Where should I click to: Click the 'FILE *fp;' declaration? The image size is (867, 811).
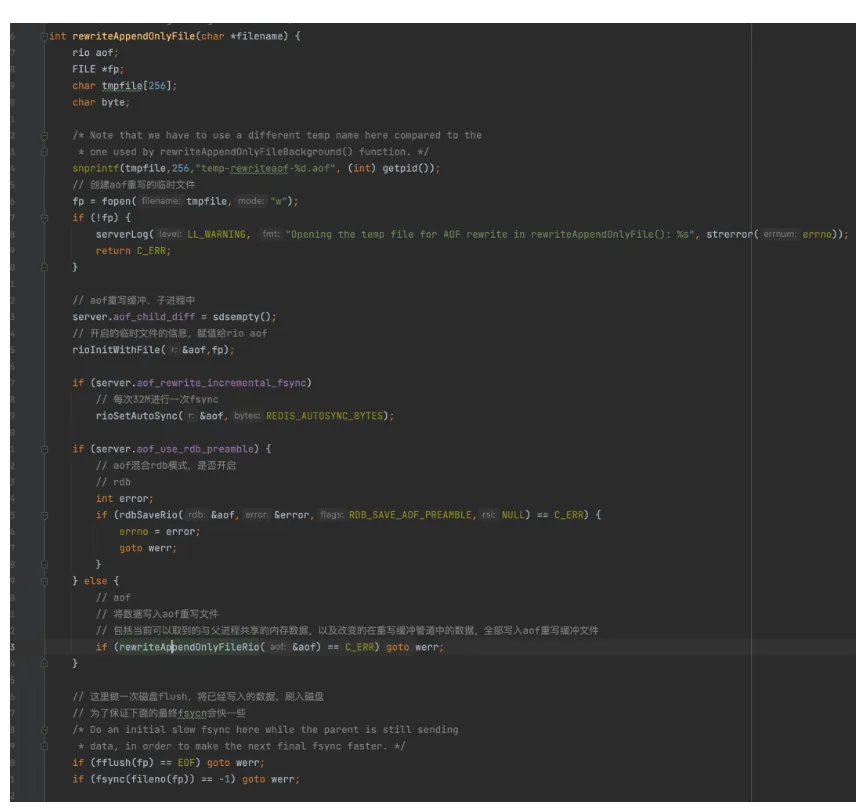98,70
